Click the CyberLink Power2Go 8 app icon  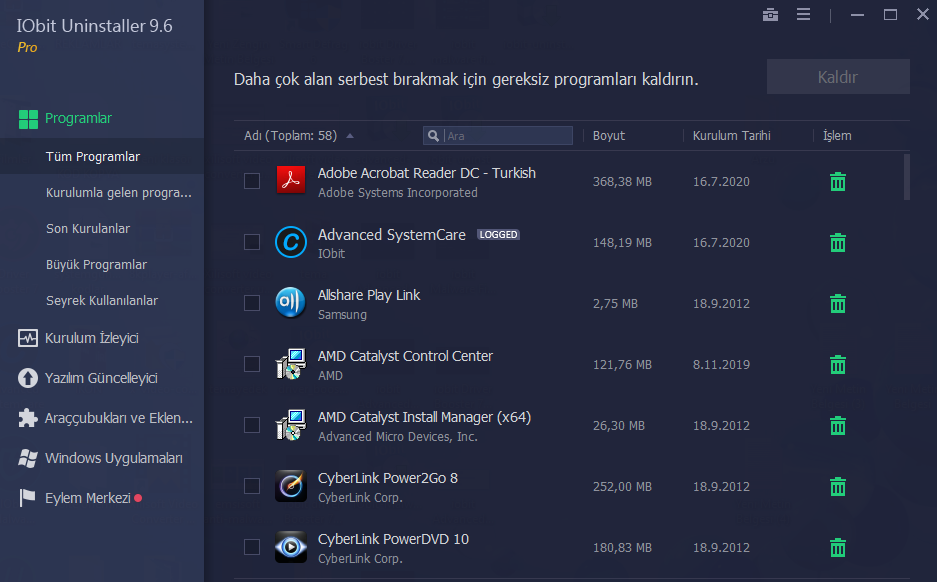pos(291,486)
